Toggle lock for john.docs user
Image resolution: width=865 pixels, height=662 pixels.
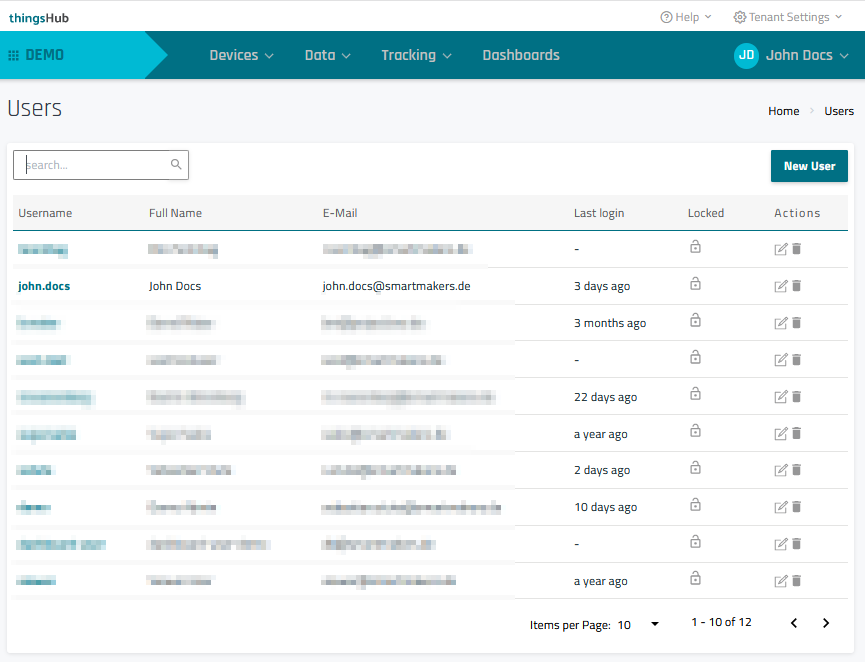coord(695,284)
